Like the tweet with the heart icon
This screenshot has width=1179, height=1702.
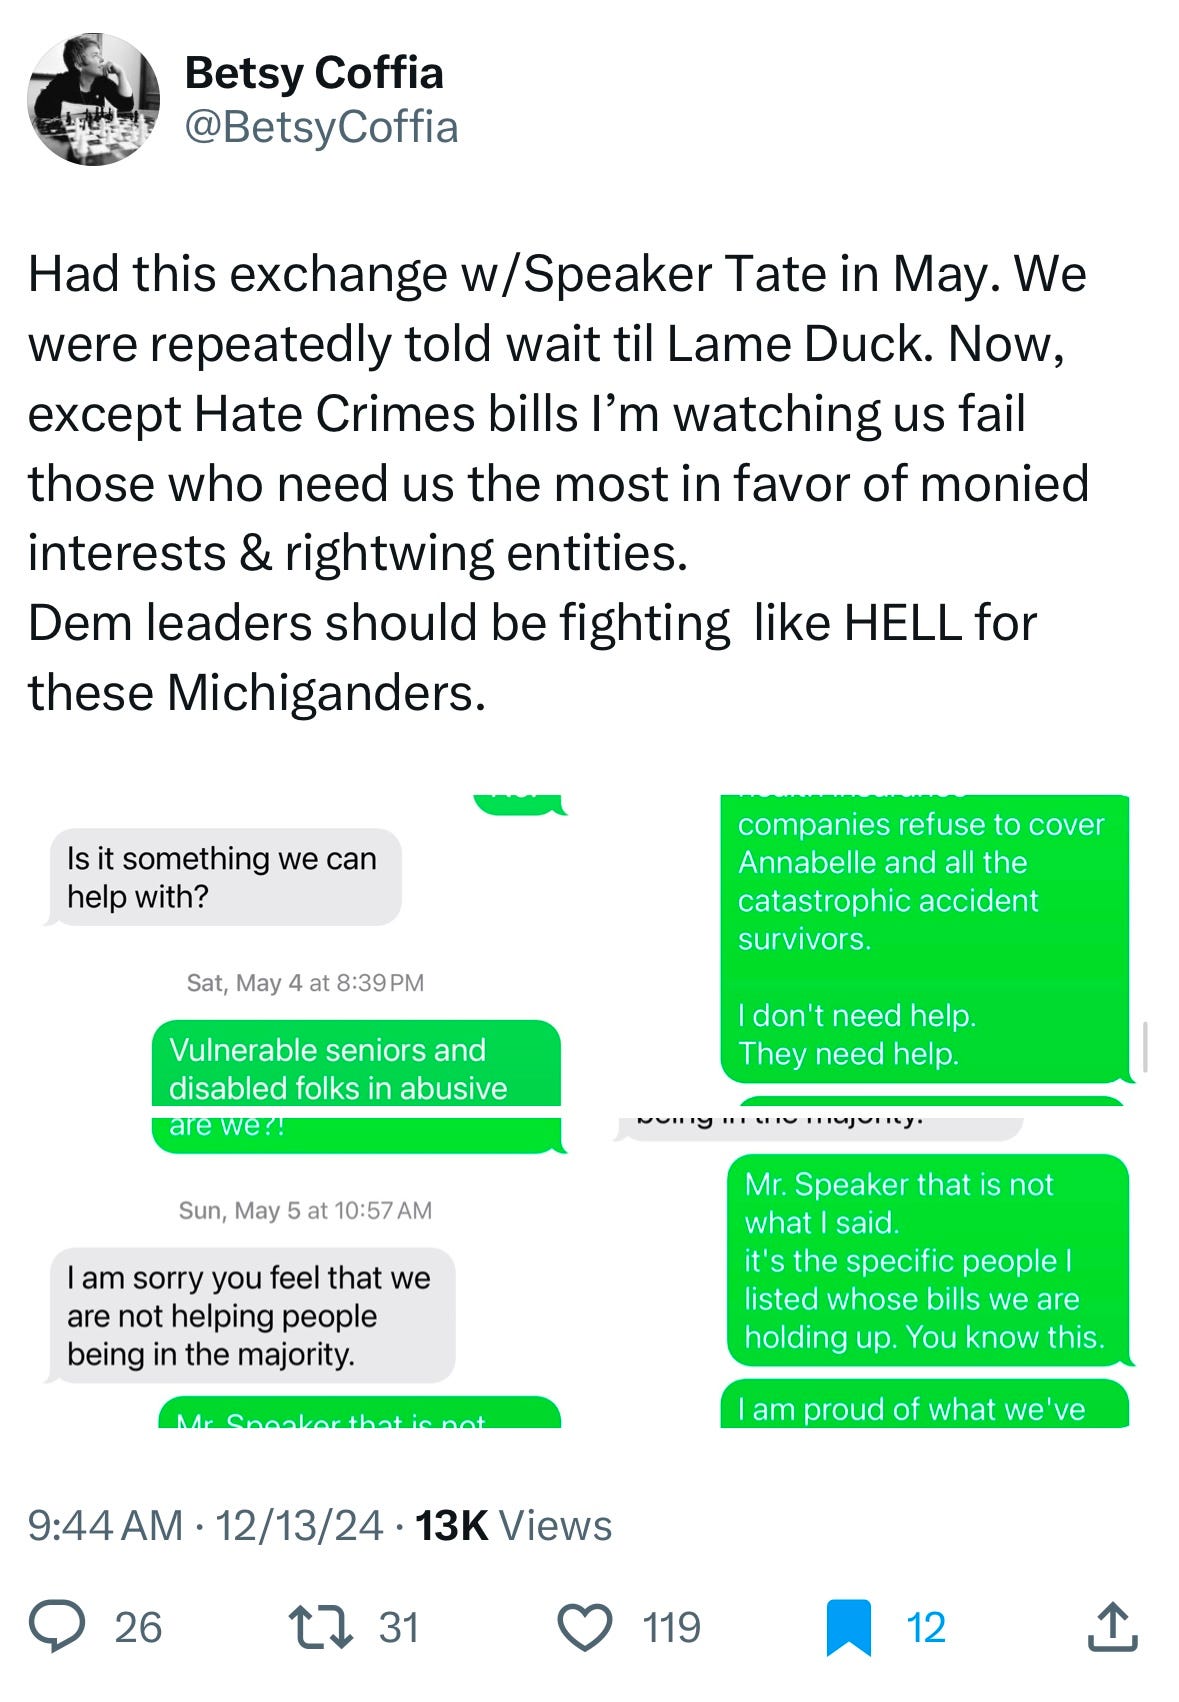click(584, 1627)
